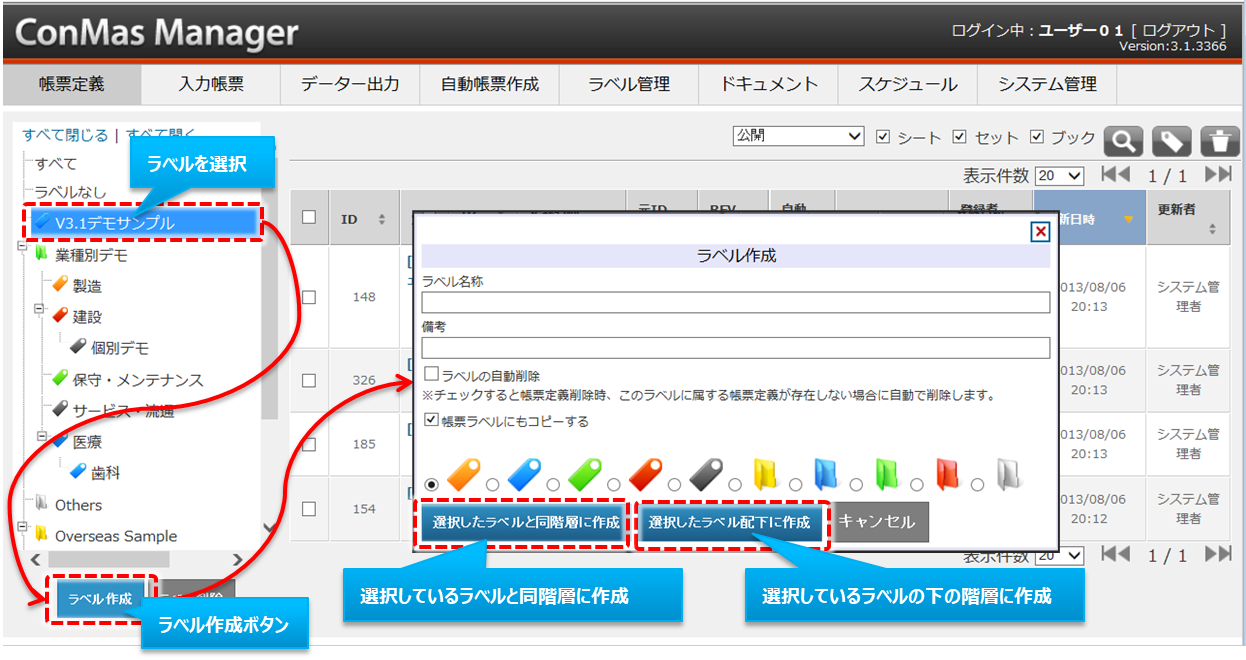Select the blue tag color radio button
Image resolution: width=1246 pixels, height=660 pixels.
[492, 484]
